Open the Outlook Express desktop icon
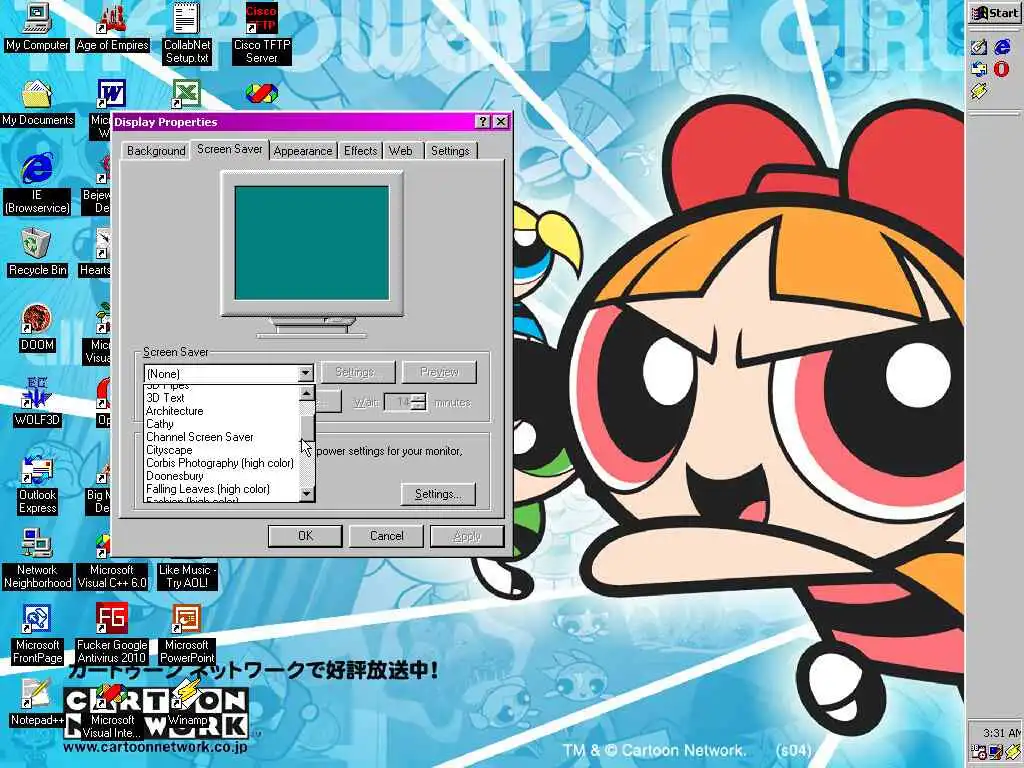1024x768 pixels. point(37,485)
